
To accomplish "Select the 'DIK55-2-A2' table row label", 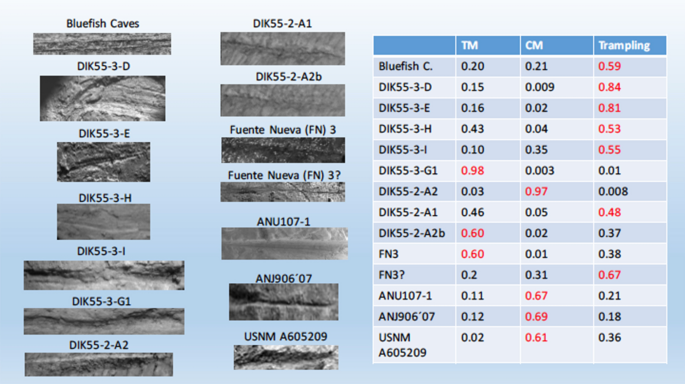I will [408, 191].
